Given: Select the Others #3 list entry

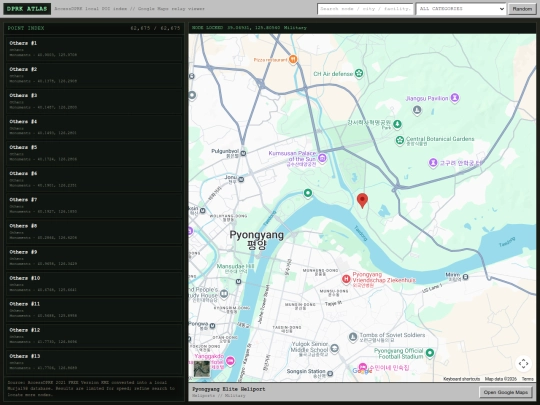Looking at the screenshot, I should (x=94, y=101).
